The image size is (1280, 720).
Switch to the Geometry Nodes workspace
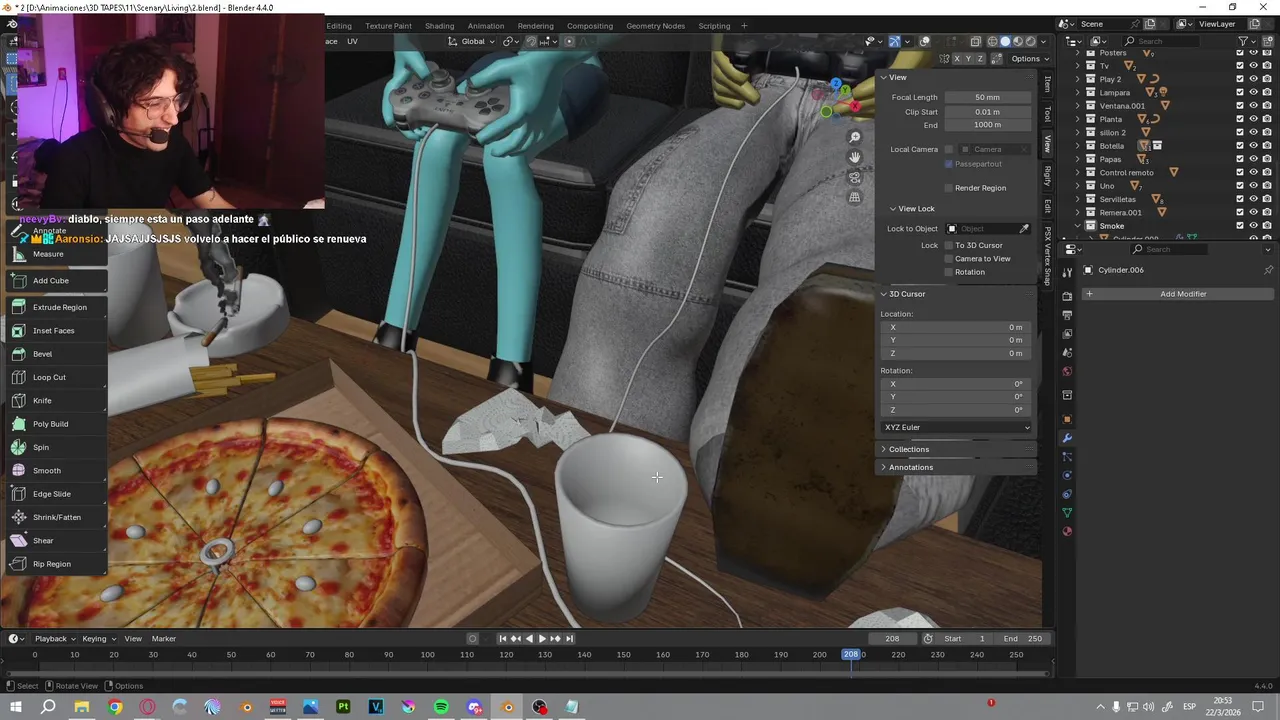pos(656,26)
